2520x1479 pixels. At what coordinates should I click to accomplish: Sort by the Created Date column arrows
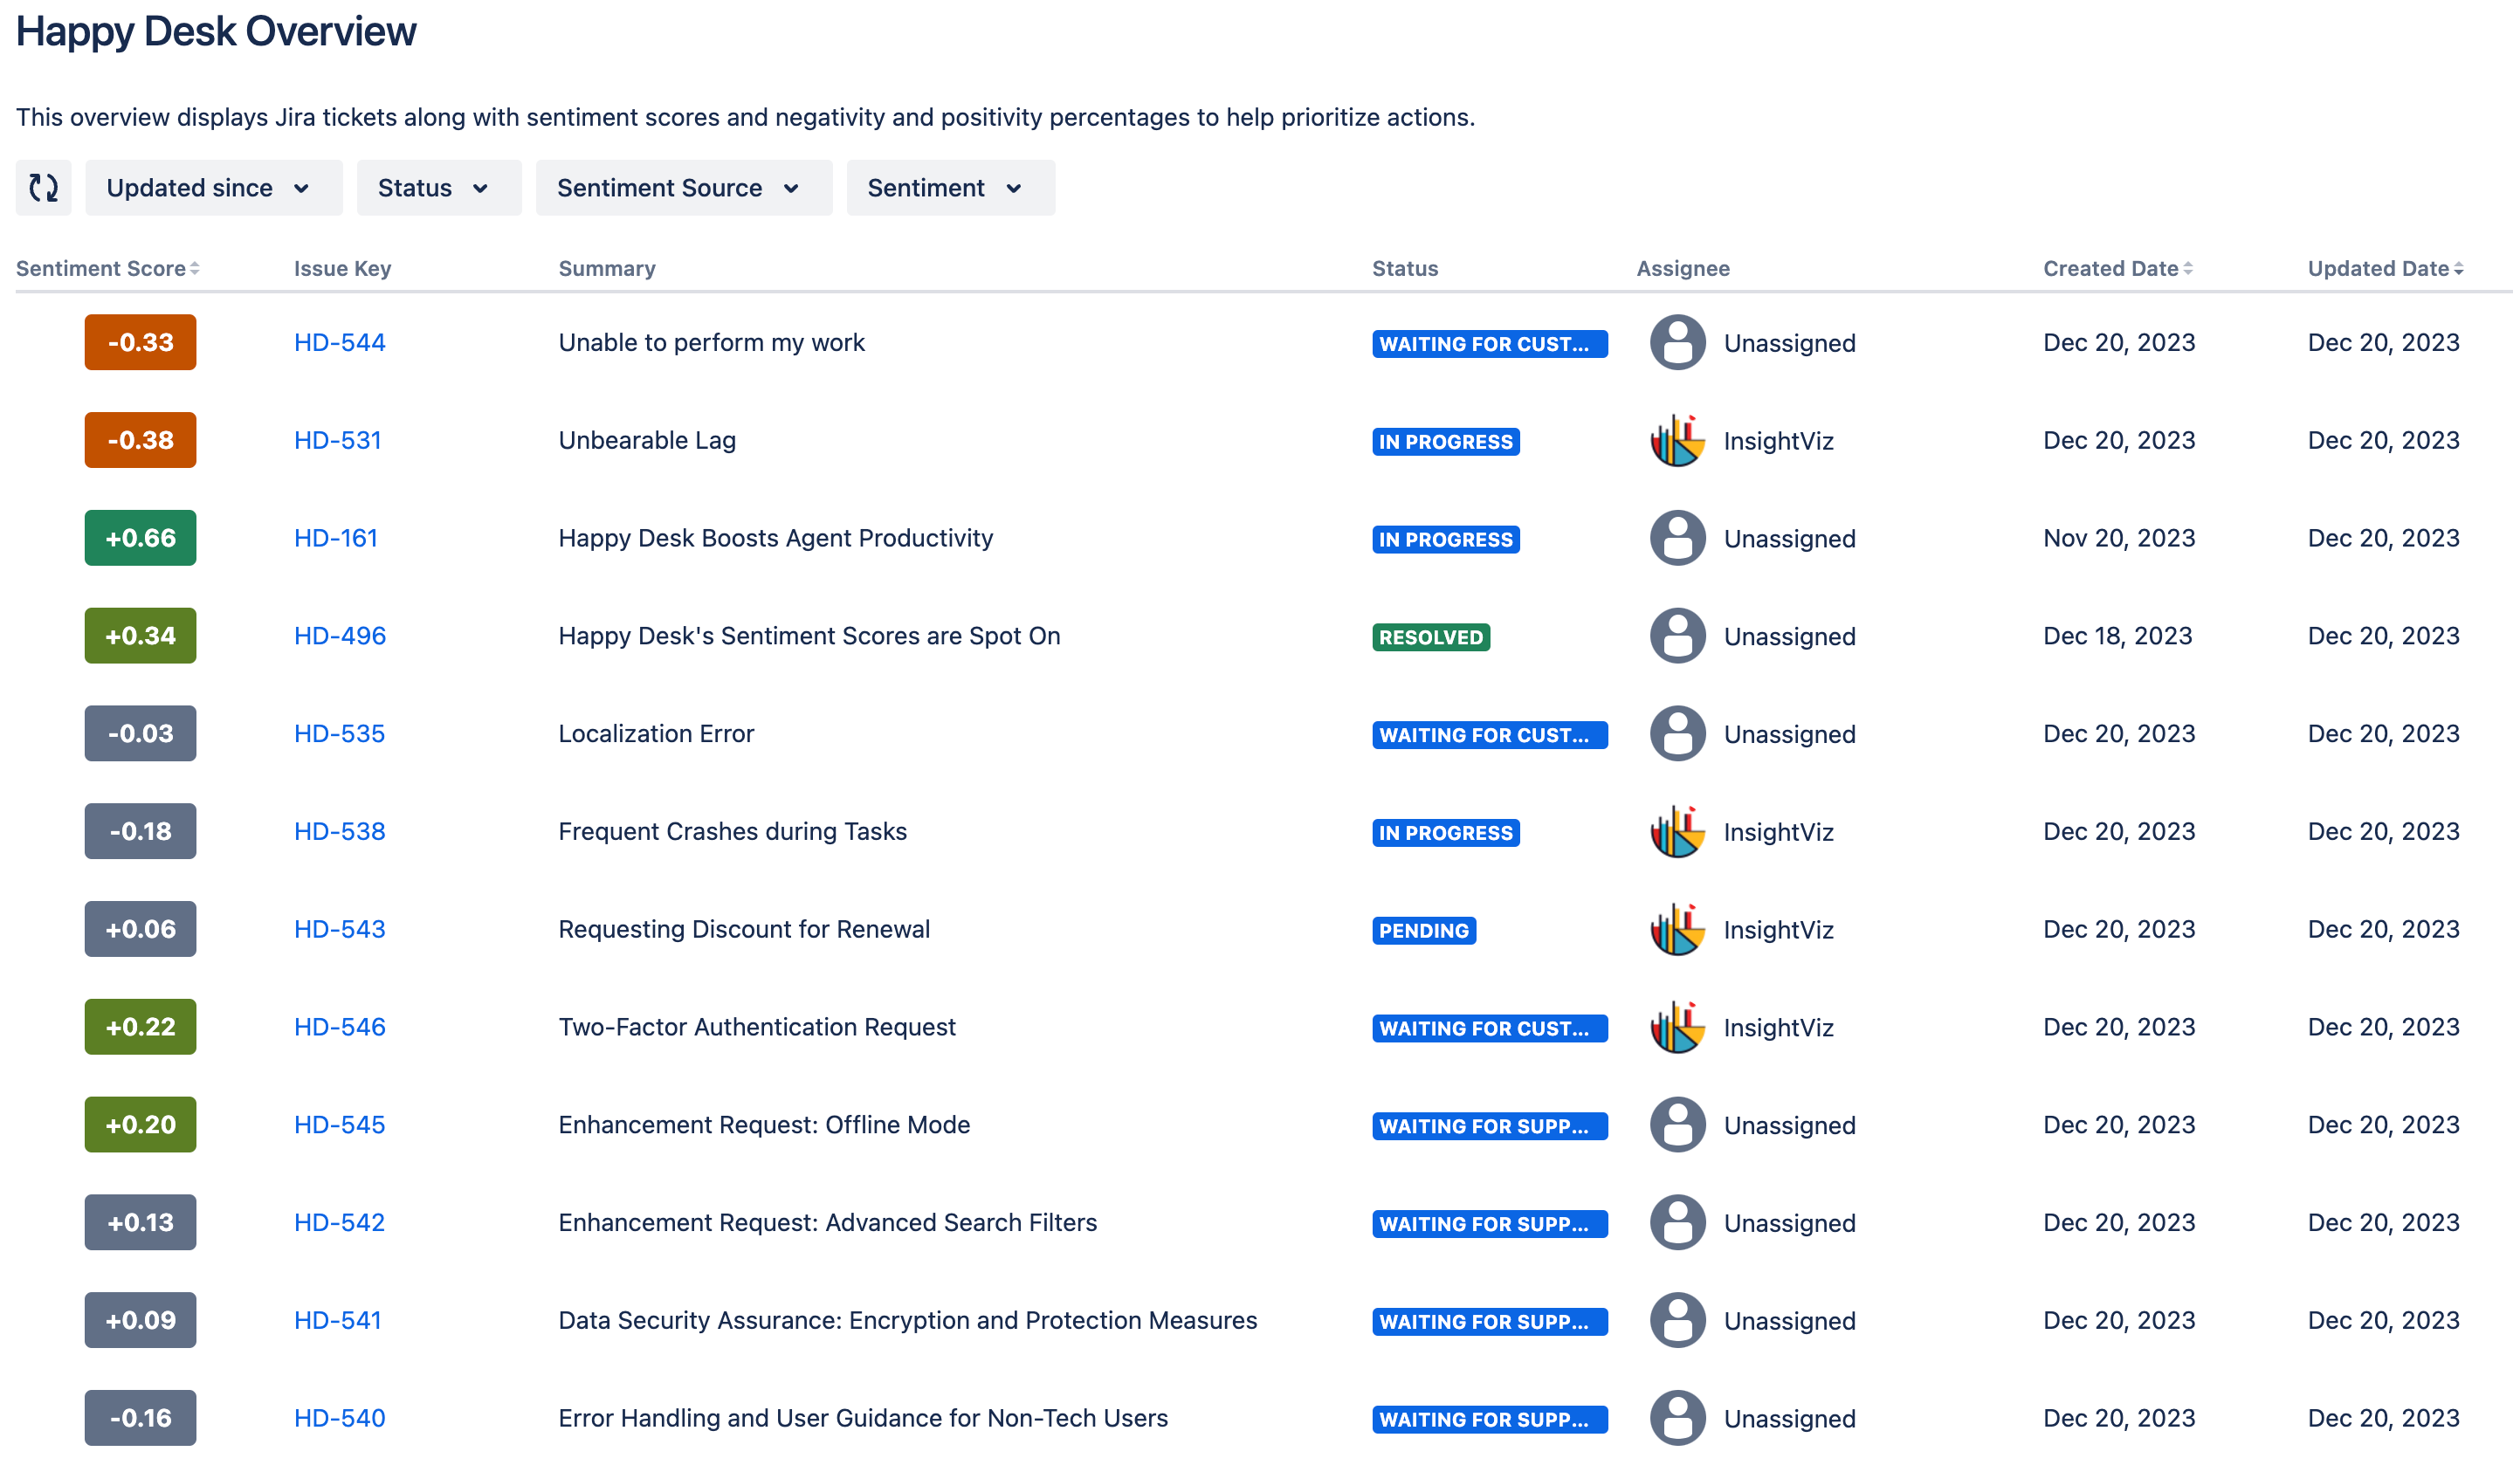coord(2188,269)
